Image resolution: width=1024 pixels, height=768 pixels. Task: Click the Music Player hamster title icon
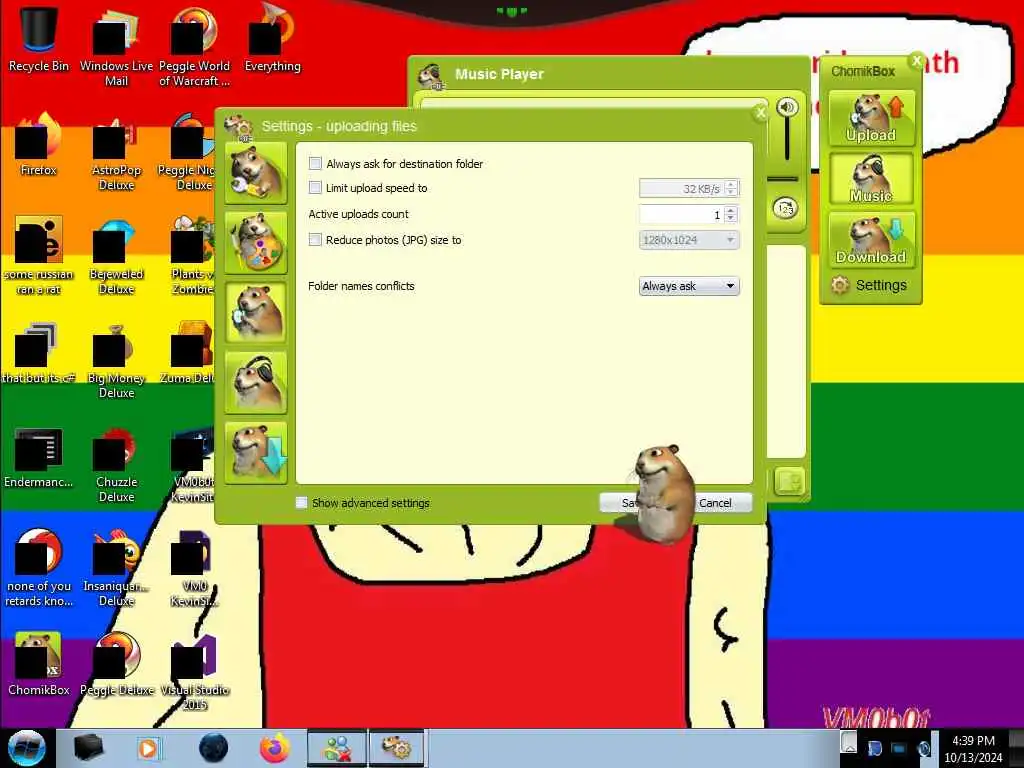pos(431,76)
